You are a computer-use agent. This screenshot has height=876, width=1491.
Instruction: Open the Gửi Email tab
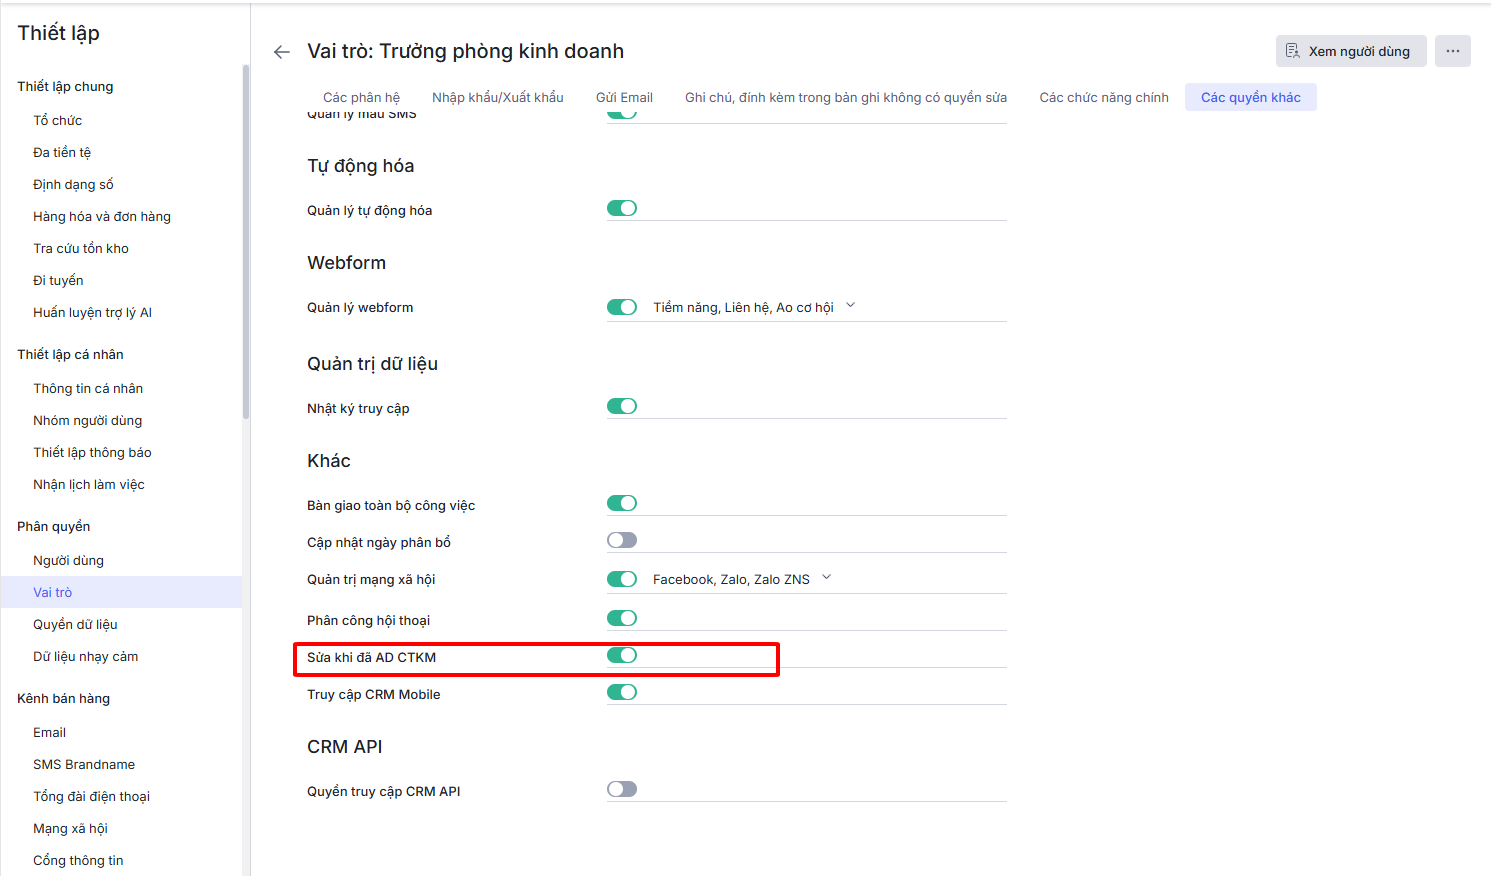point(624,97)
